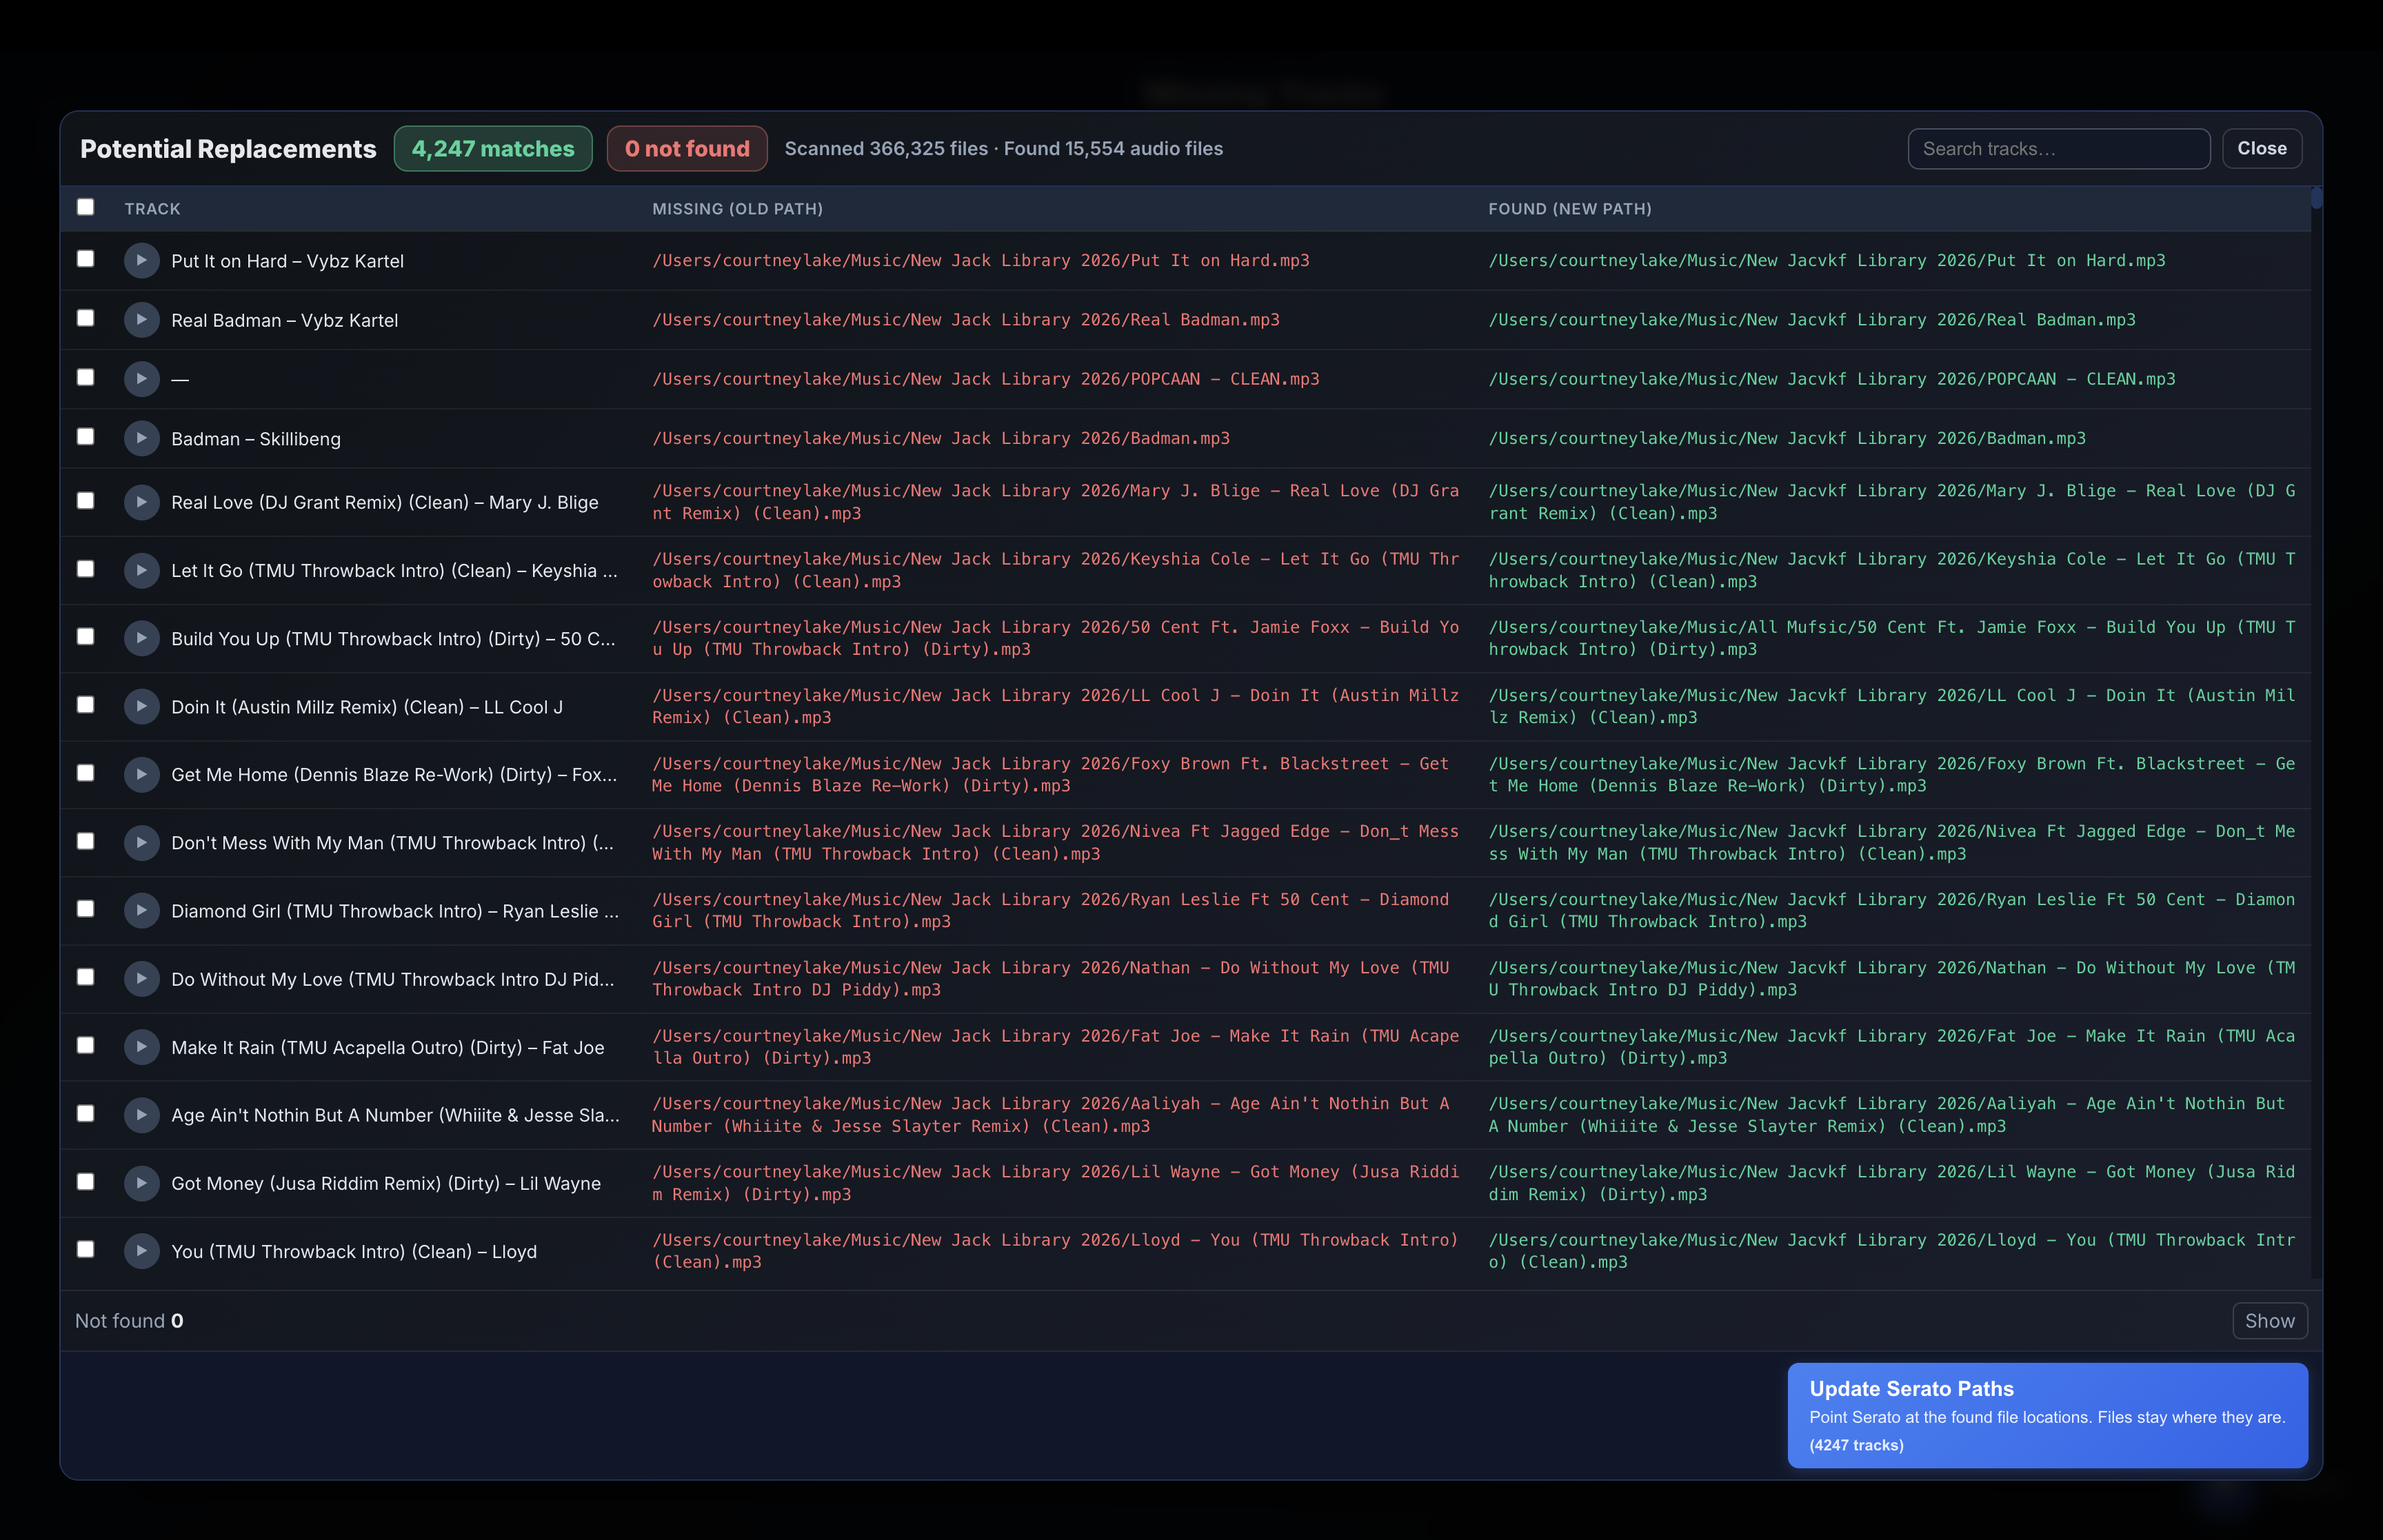Preview "Diamond Girl" by Ryan Leslie
Image resolution: width=2383 pixels, height=1540 pixels.
click(141, 910)
